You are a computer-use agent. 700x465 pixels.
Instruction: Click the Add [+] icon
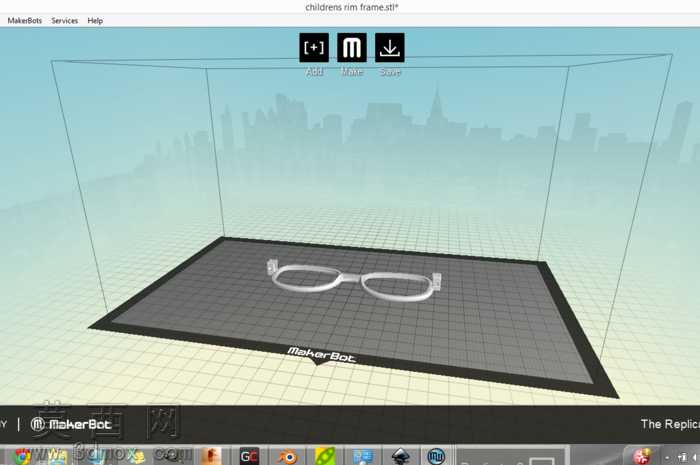(314, 47)
